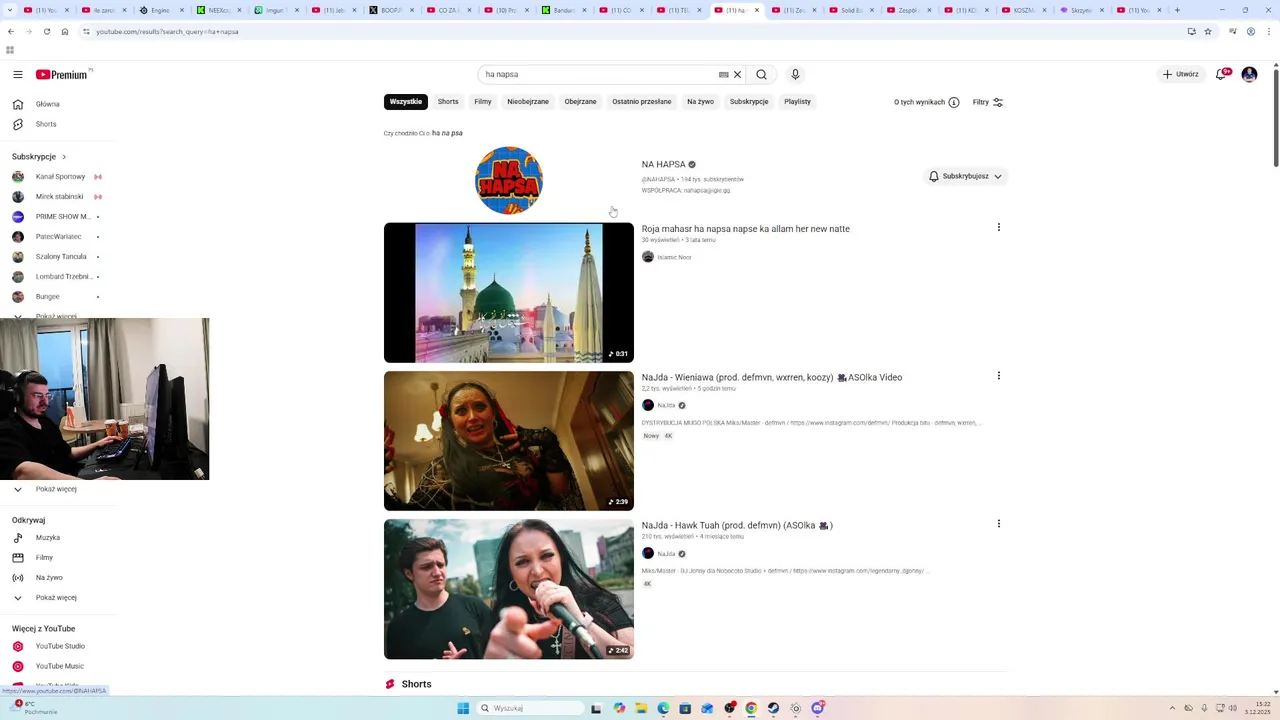Select the Wszystkie filter chip
Image resolution: width=1280 pixels, height=720 pixels.
406,101
